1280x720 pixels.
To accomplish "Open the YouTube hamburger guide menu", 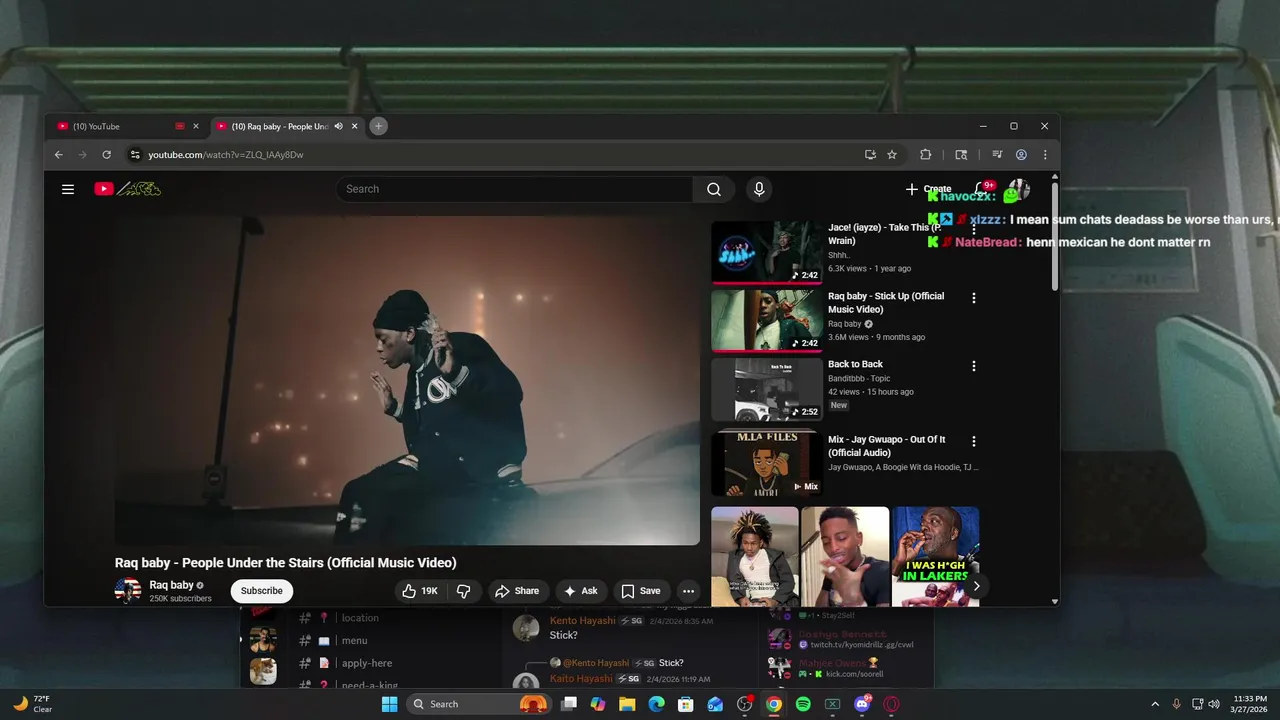I will [68, 189].
